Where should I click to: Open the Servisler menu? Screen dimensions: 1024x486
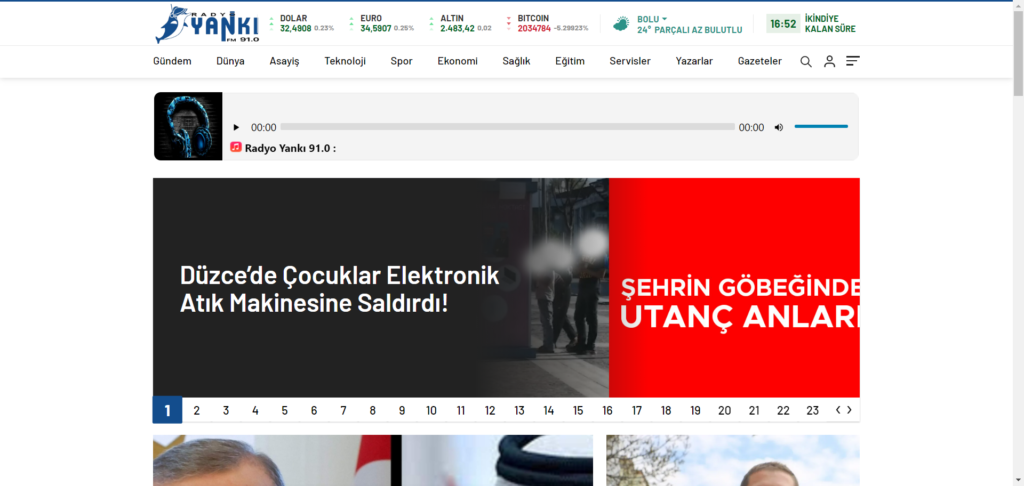click(630, 61)
